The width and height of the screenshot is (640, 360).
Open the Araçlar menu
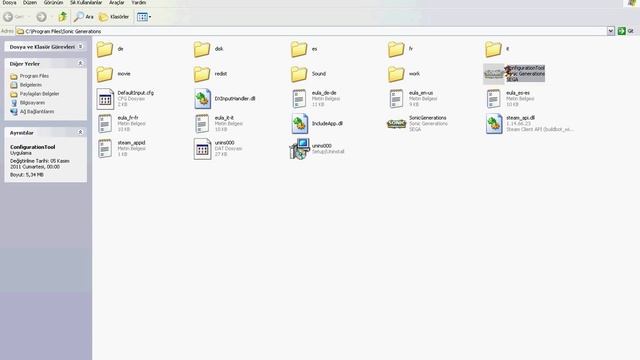pos(116,2)
